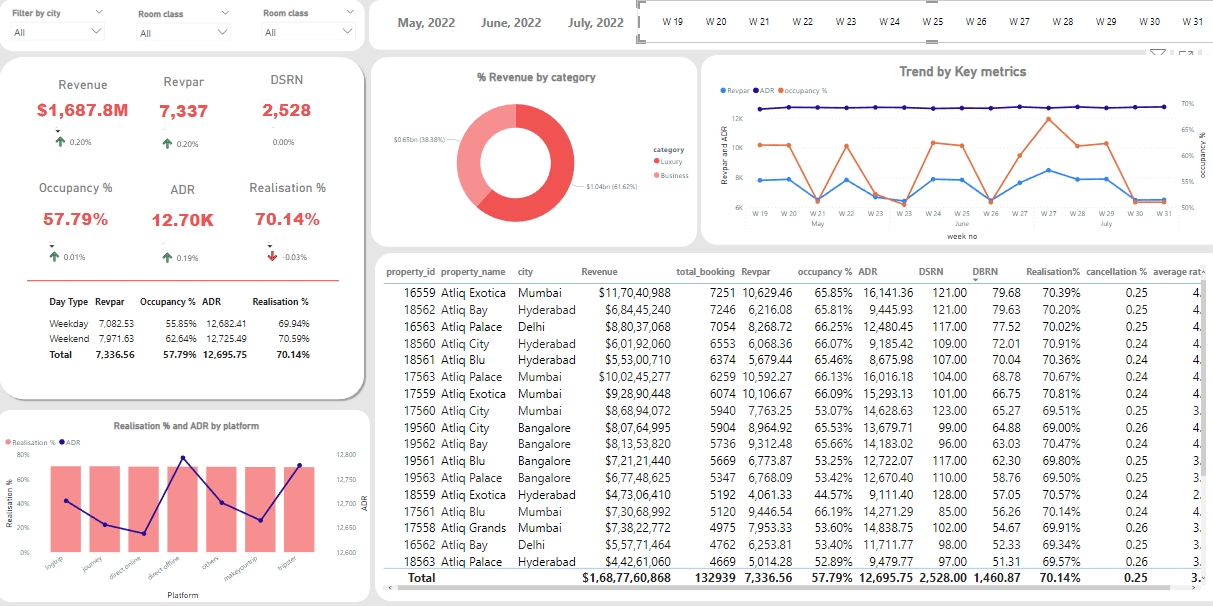Click the filter icon above the Trend chart
The width and height of the screenshot is (1213, 606).
coord(1158,53)
